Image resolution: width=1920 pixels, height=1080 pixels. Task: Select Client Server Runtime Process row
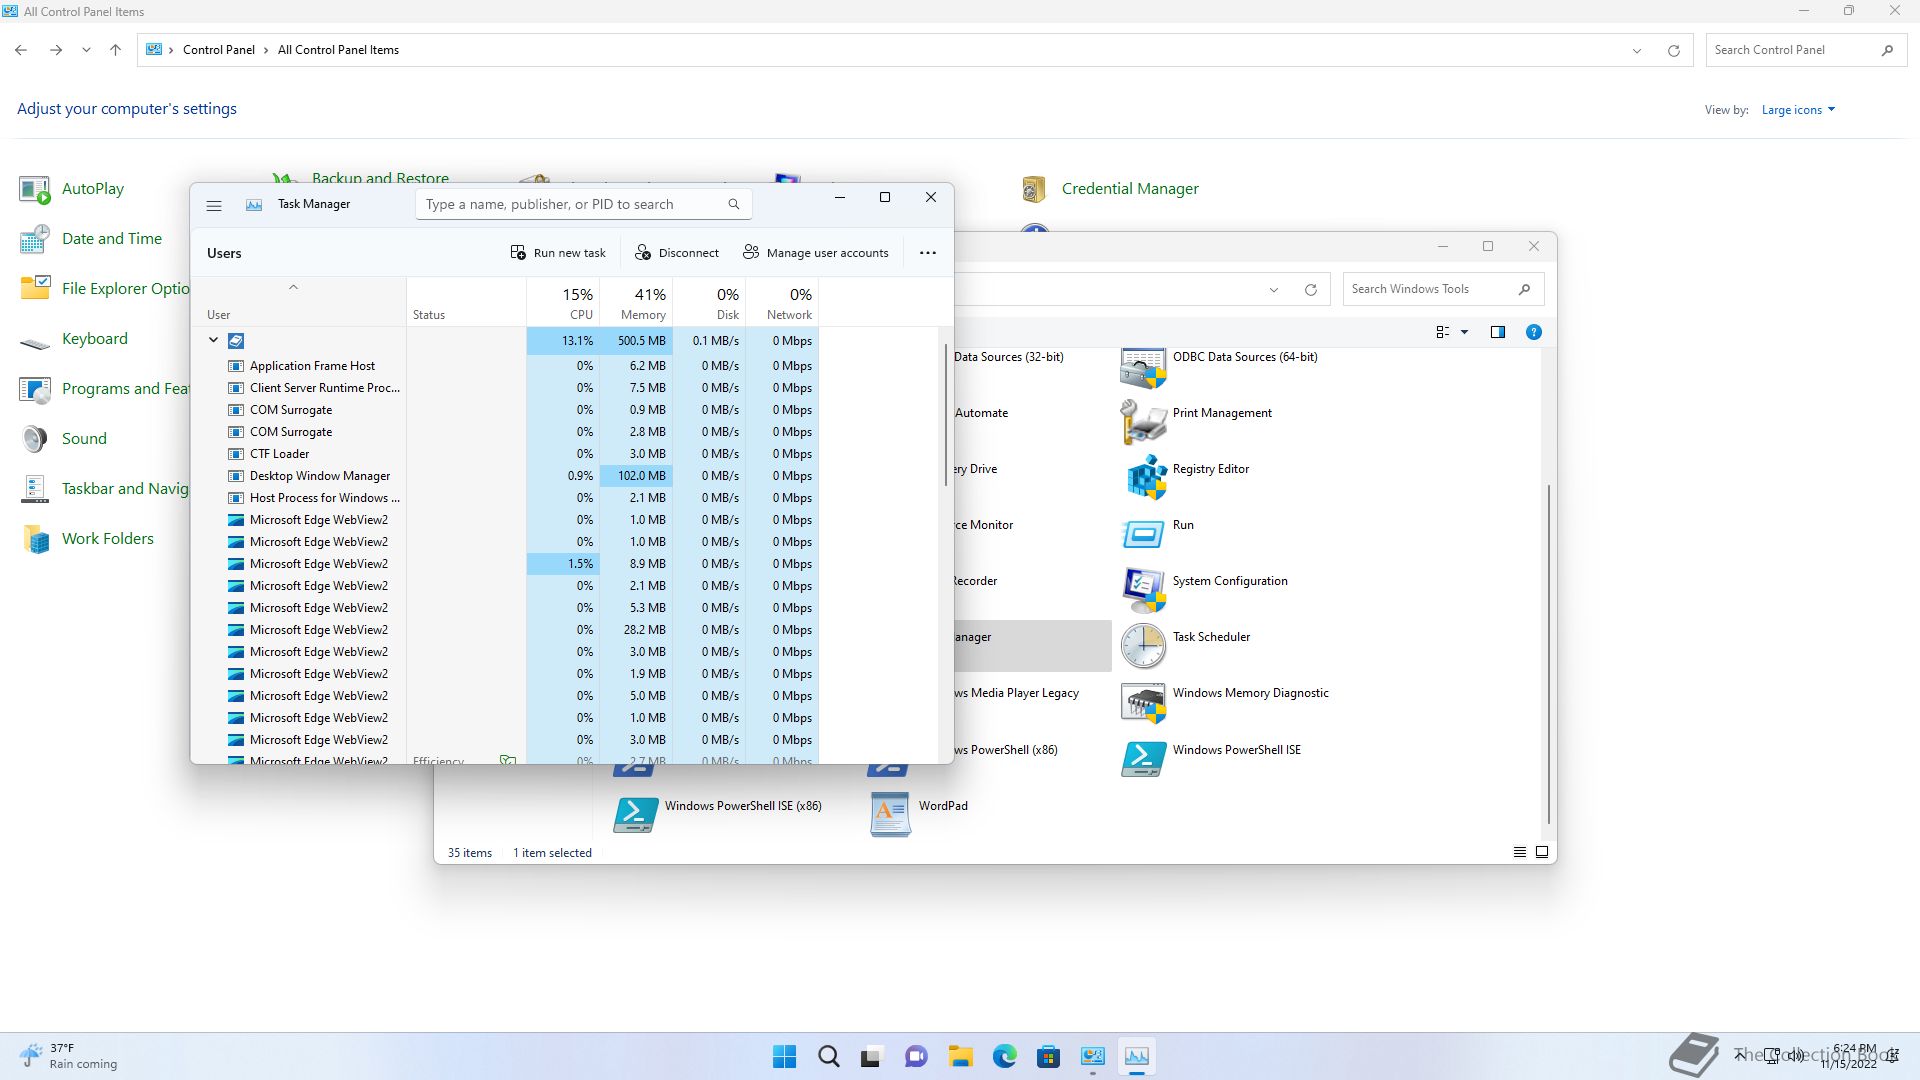click(x=505, y=388)
